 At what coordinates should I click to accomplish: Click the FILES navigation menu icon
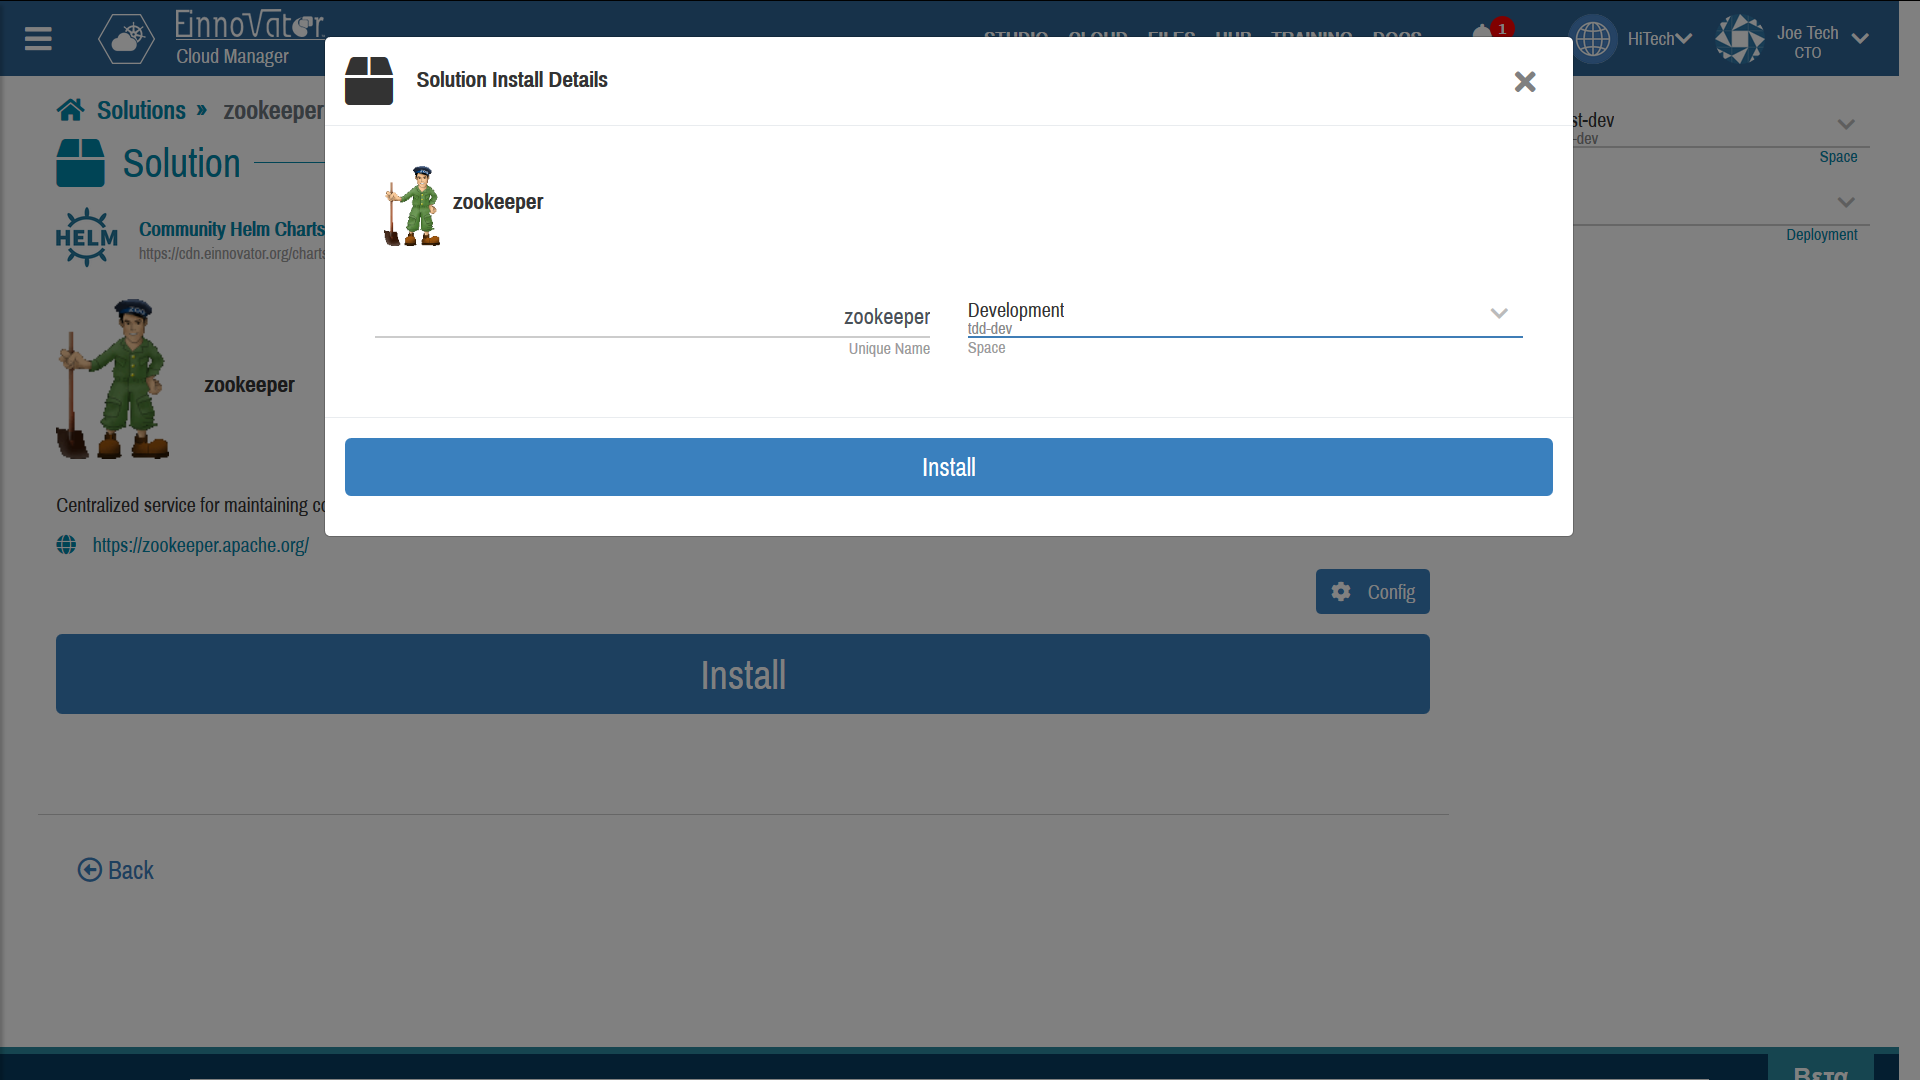pyautogui.click(x=1170, y=36)
